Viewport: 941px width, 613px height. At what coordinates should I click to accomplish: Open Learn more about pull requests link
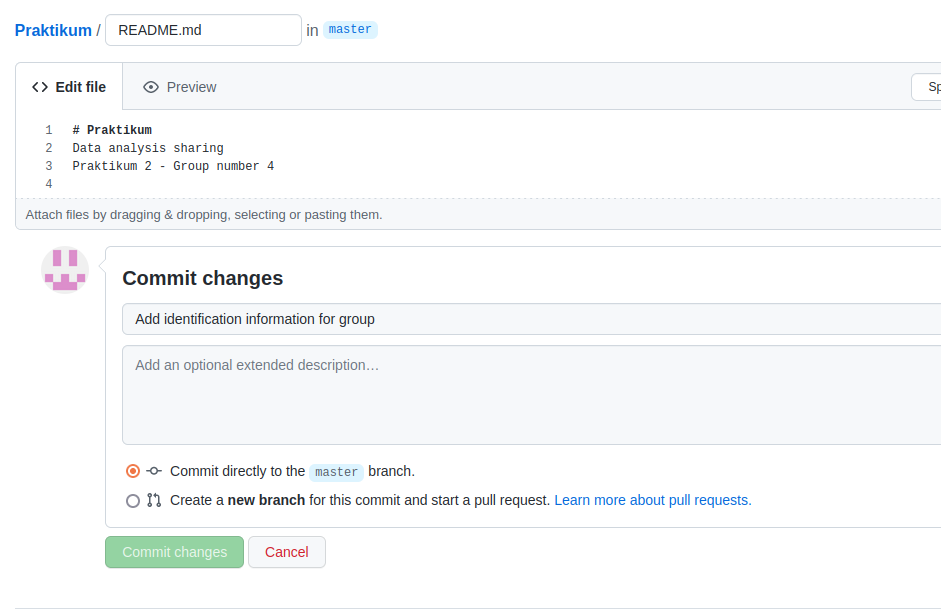click(x=653, y=500)
